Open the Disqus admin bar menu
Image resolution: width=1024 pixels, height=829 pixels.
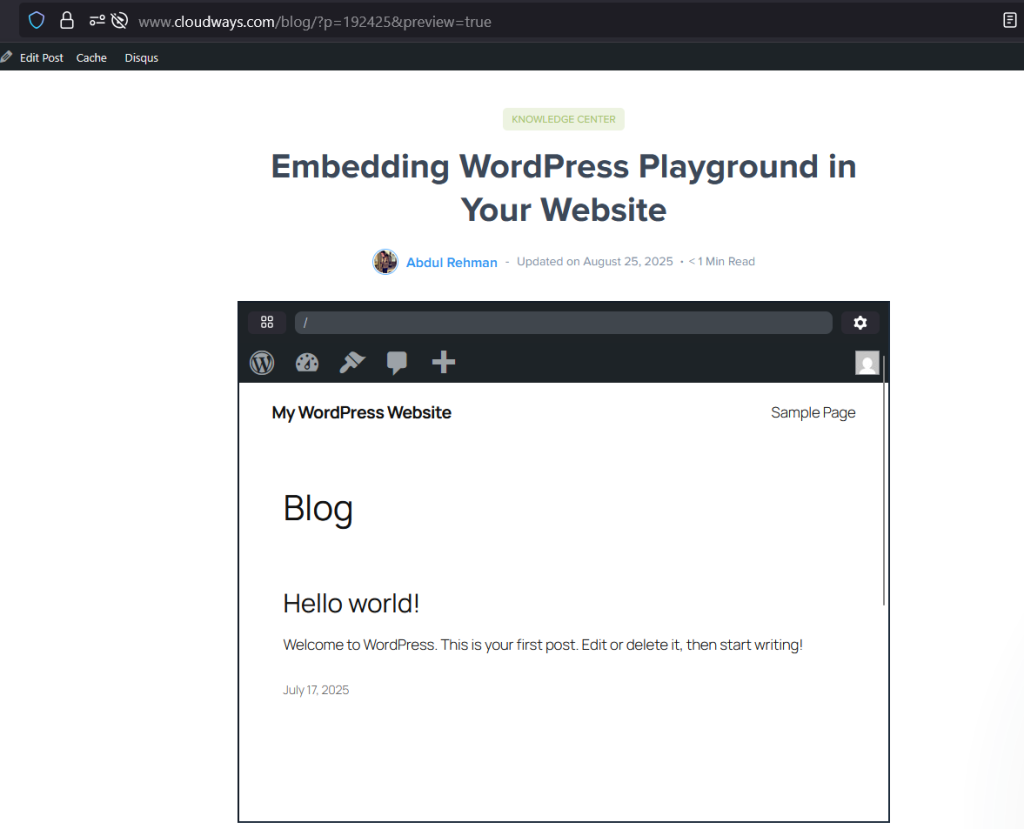142,57
